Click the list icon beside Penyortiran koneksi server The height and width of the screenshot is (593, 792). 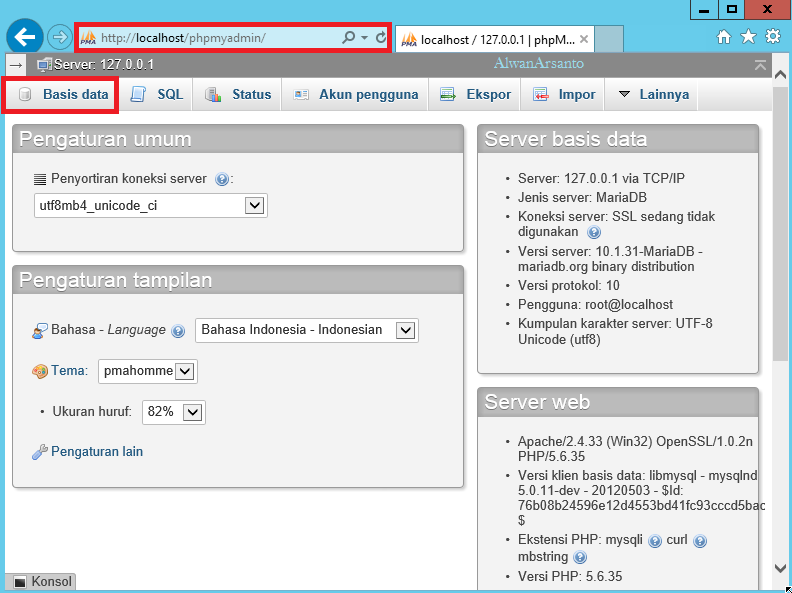(40, 179)
